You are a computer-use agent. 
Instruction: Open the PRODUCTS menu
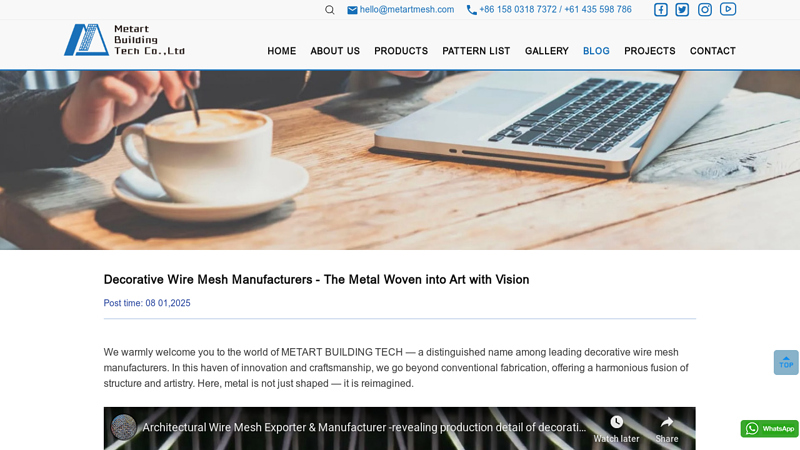(x=401, y=51)
